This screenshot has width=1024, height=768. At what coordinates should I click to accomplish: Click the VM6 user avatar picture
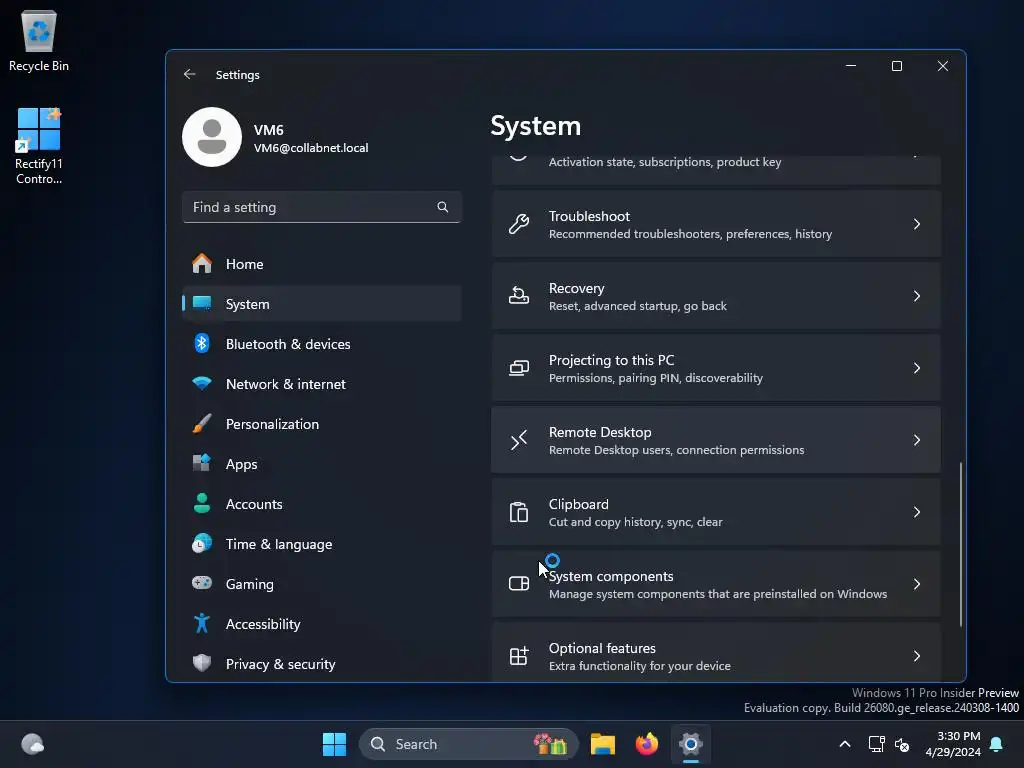(212, 137)
